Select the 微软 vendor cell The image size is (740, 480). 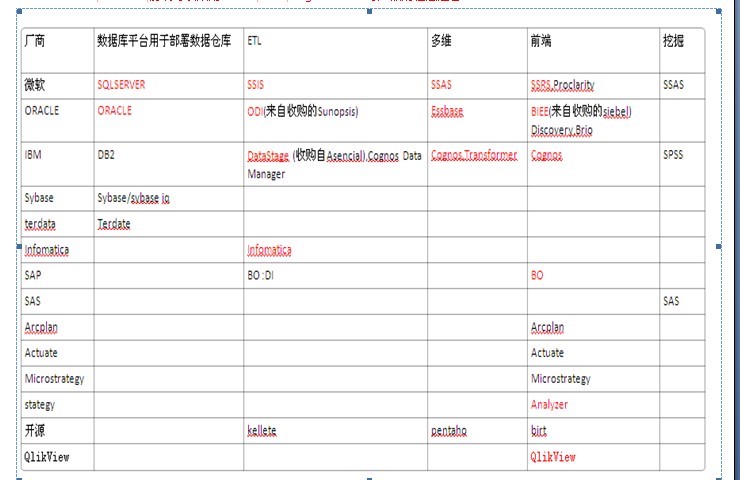[57, 86]
